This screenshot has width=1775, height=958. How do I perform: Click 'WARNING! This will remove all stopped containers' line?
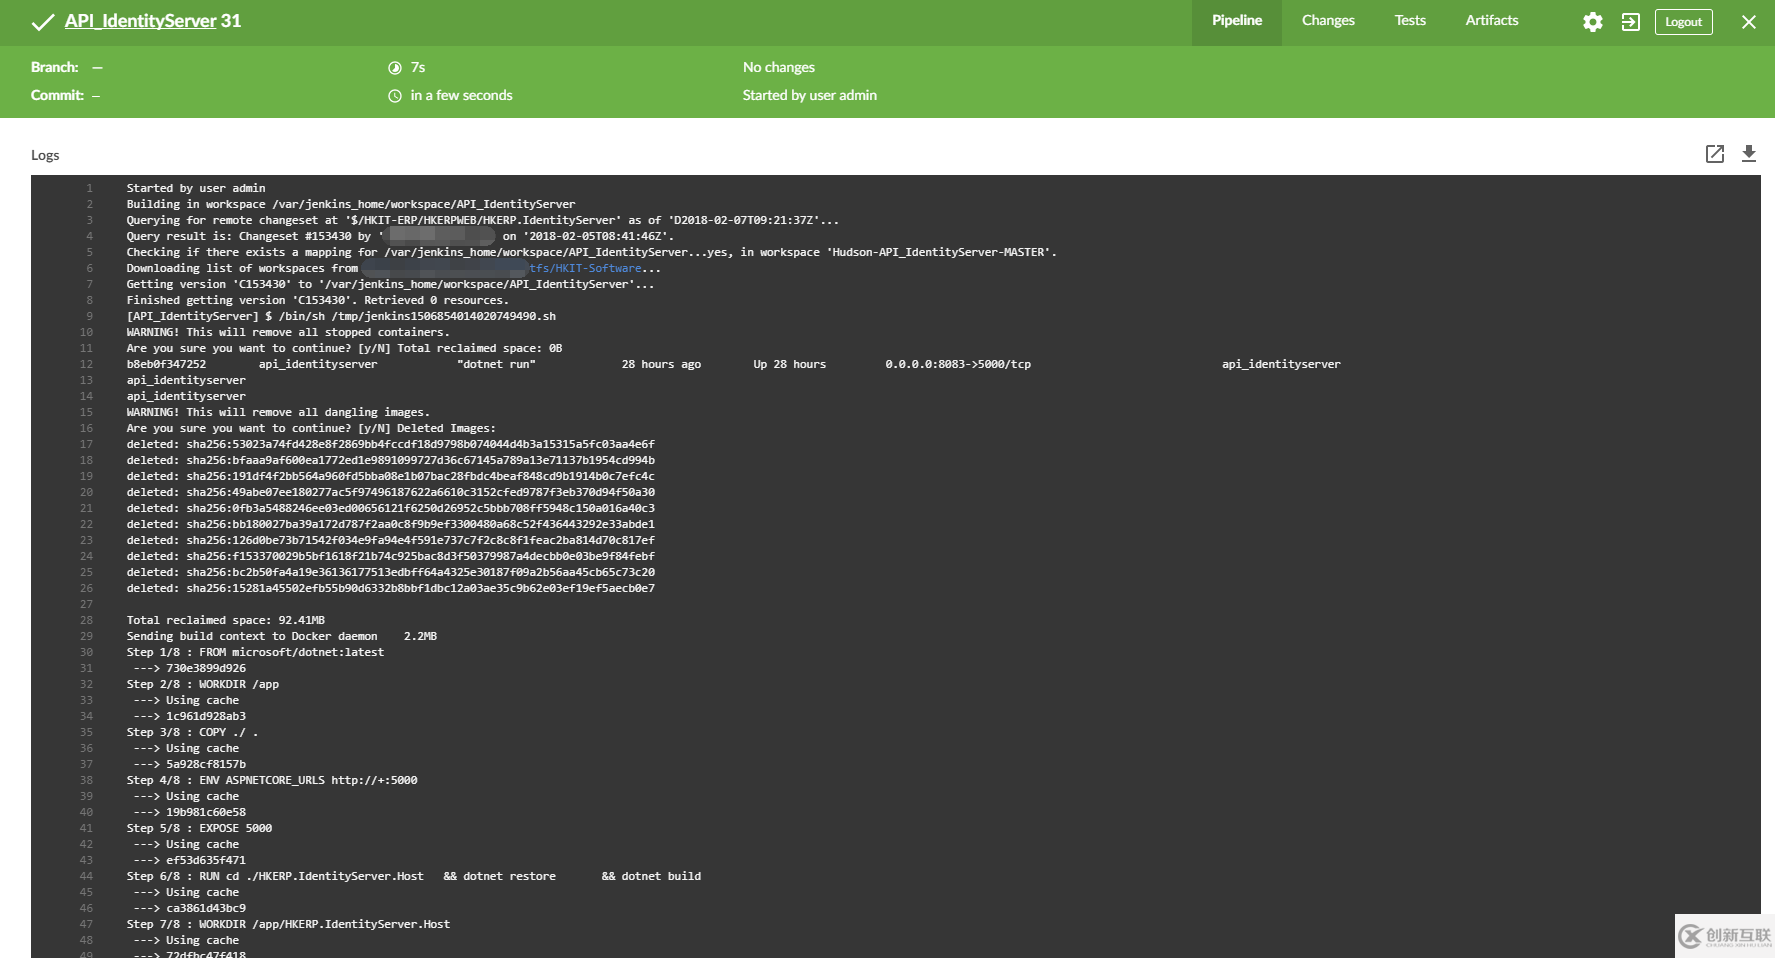click(x=288, y=332)
